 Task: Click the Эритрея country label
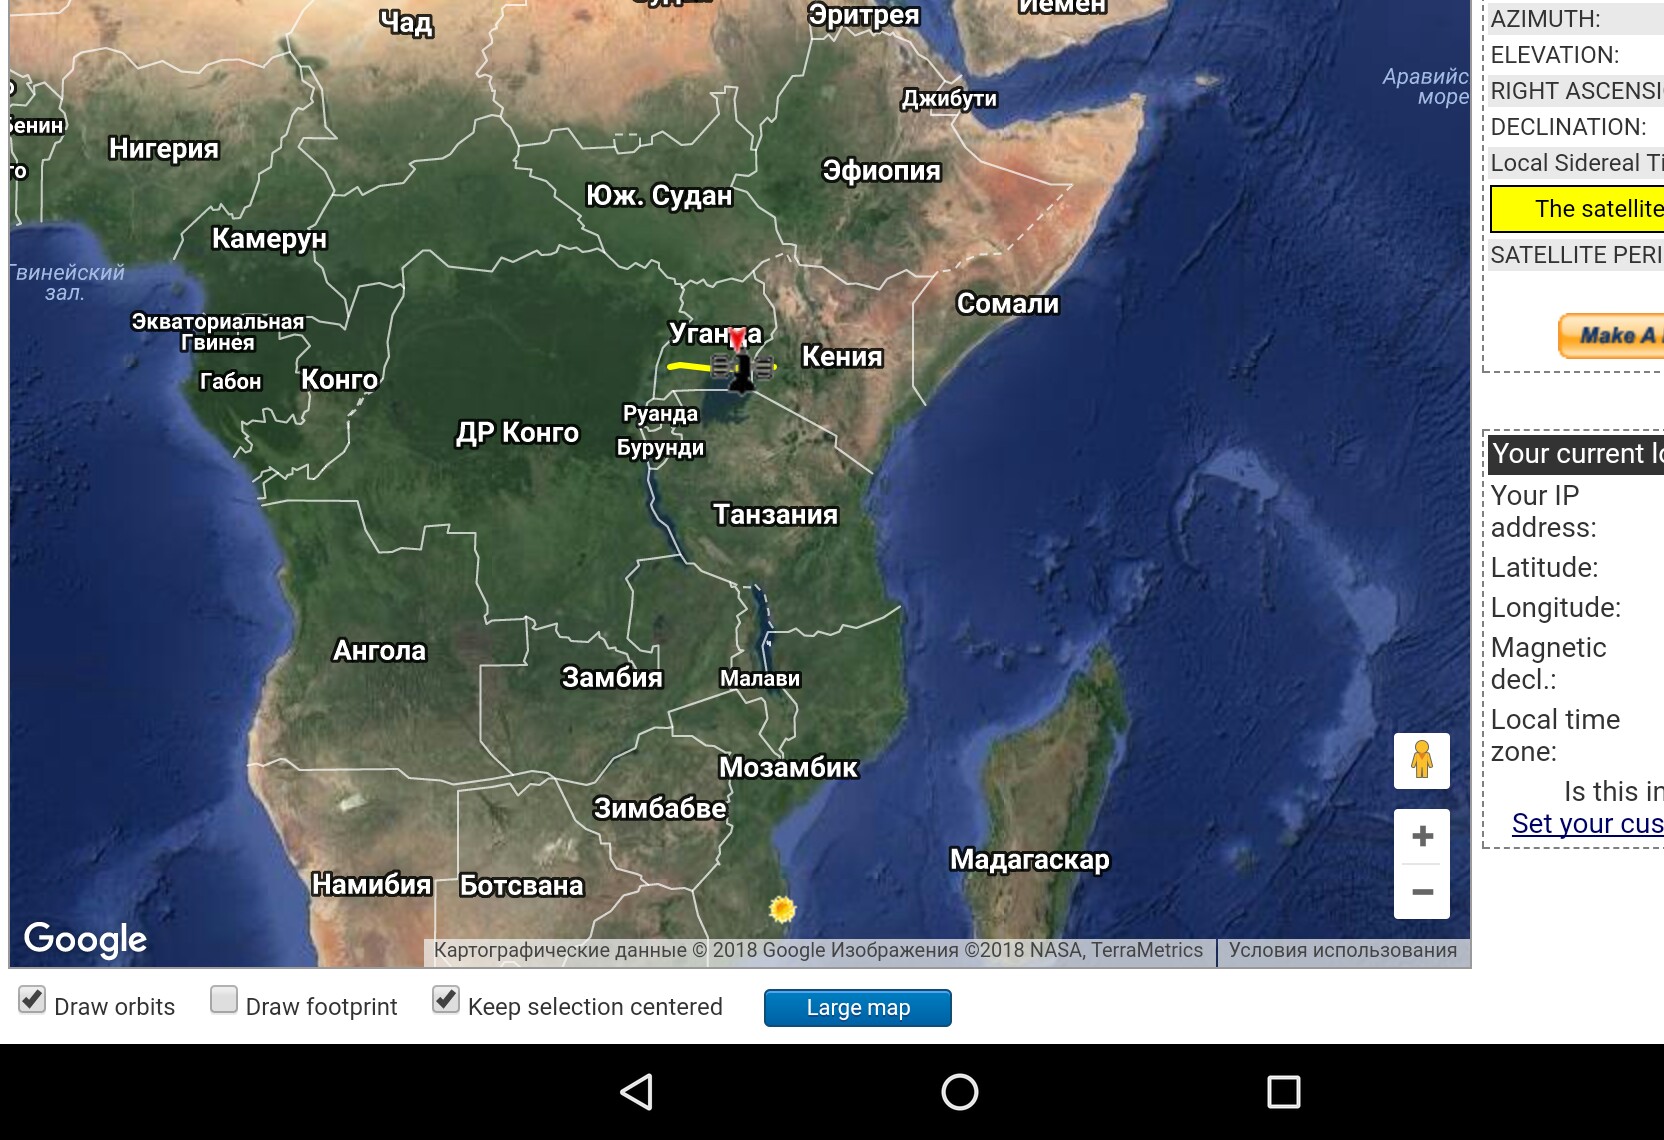(864, 15)
